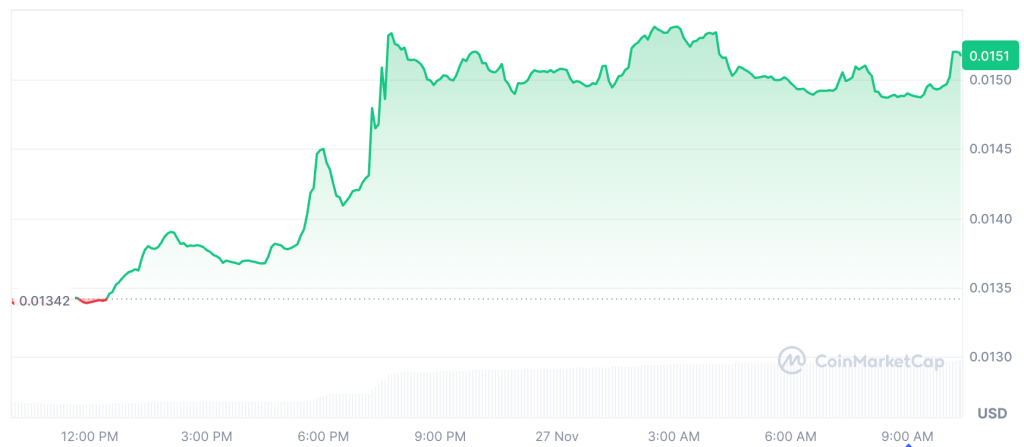
Task: Click the CoinMarketCap logo icon
Action: [x=793, y=360]
